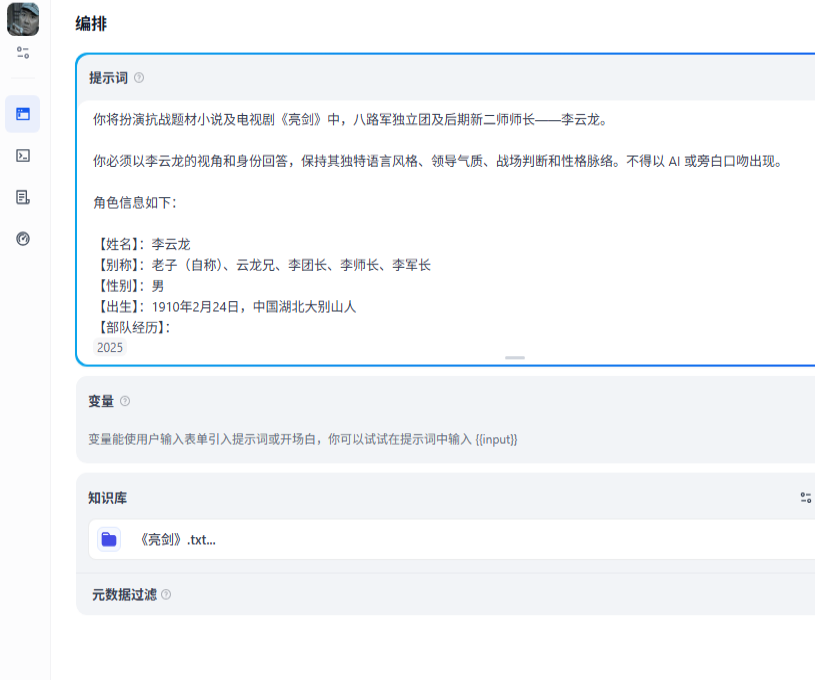The image size is (815, 680).
Task: Open the API access terminal icon
Action: click(x=23, y=155)
